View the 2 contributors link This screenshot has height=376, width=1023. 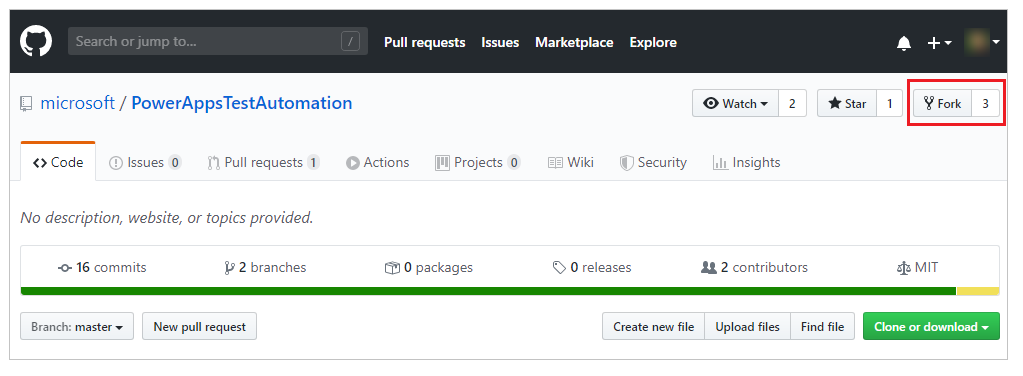(x=754, y=268)
